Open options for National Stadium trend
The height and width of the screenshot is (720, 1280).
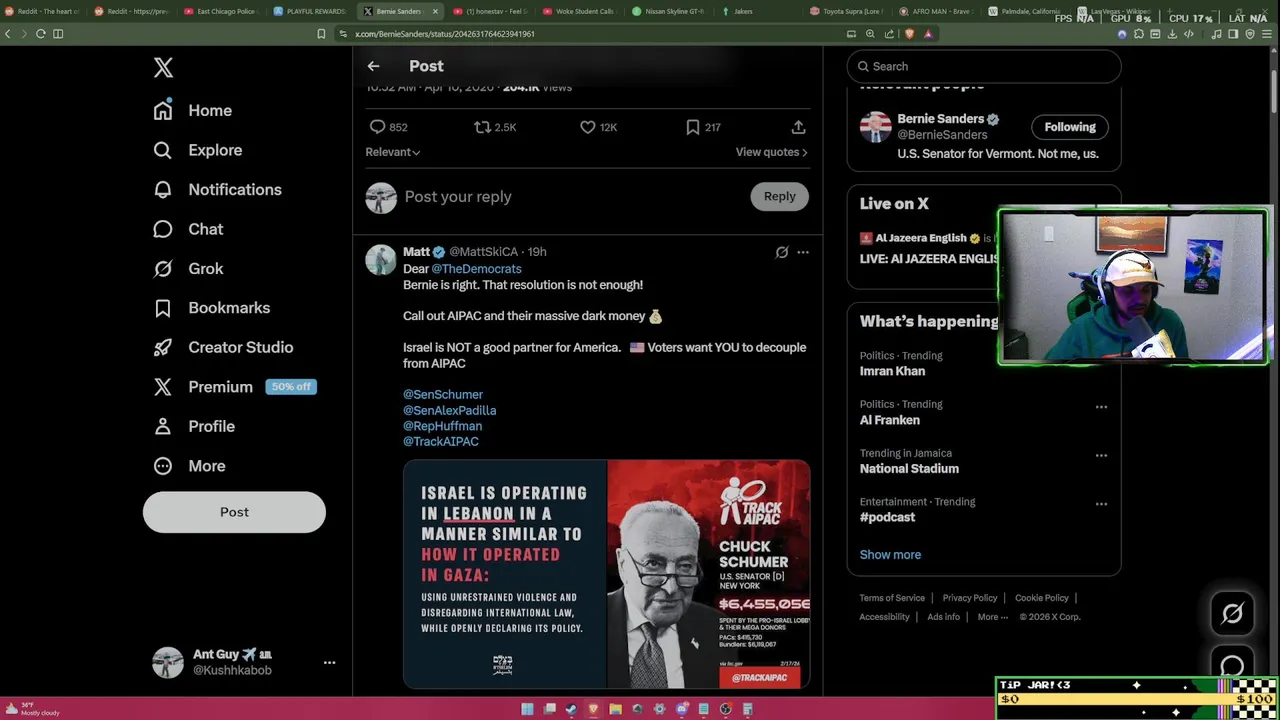(1101, 456)
